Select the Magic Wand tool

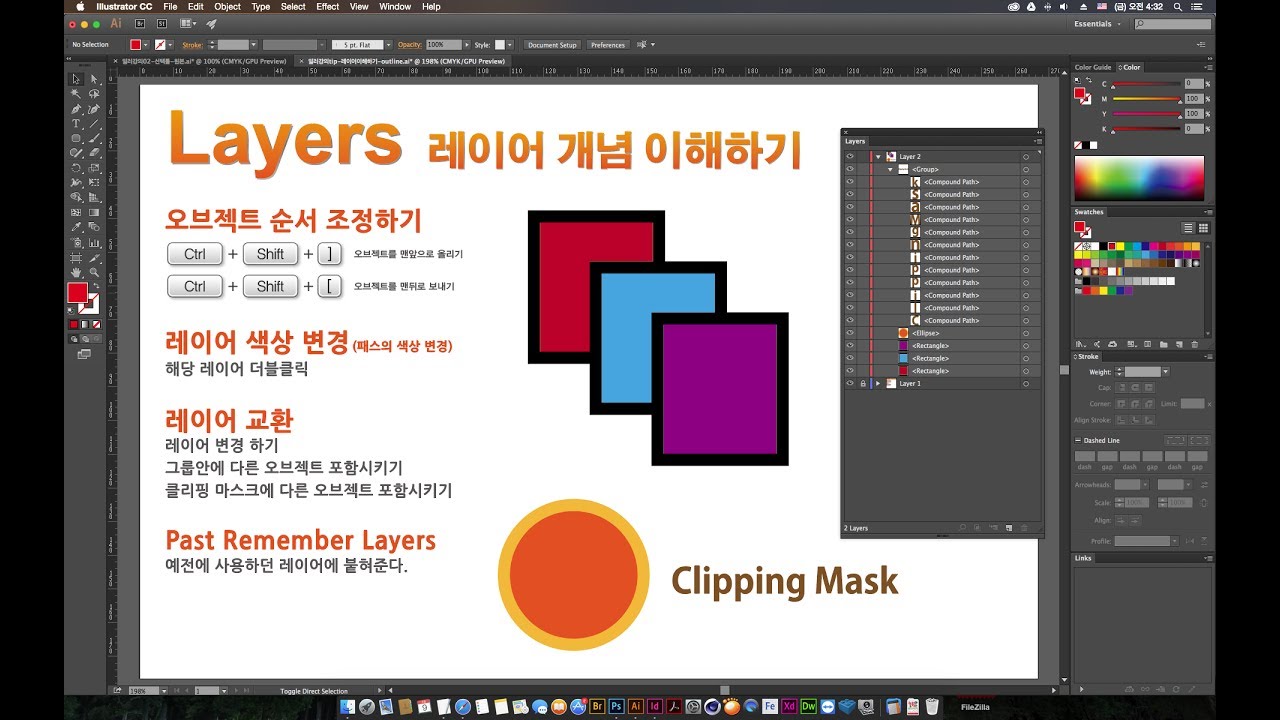(75, 93)
